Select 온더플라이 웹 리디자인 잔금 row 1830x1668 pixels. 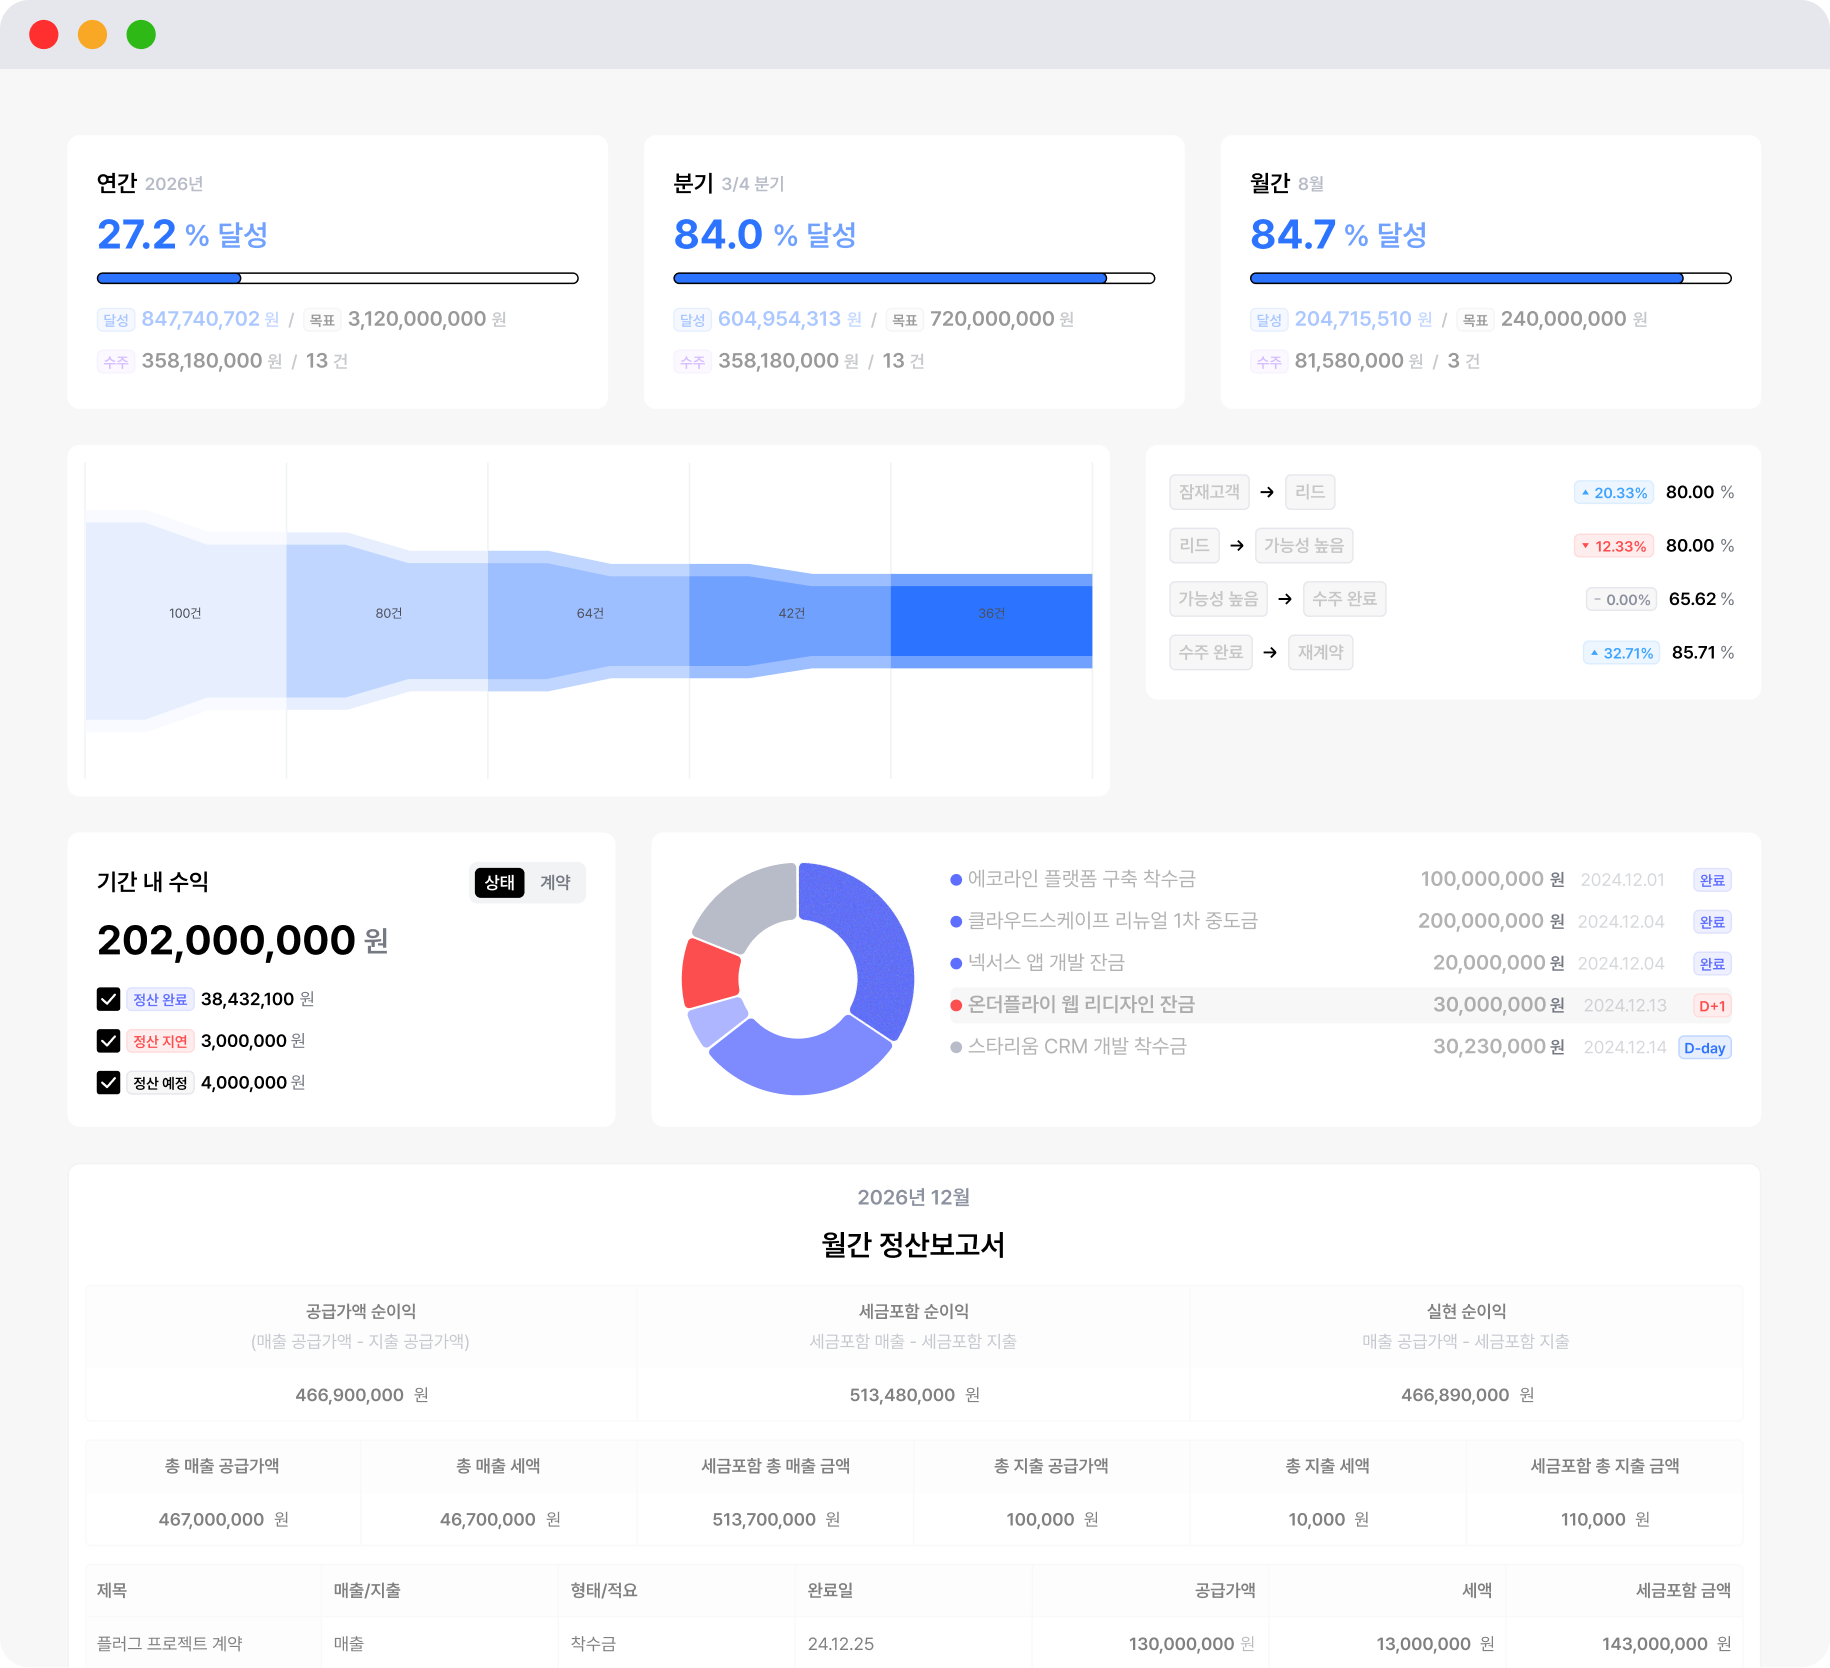(1081, 1005)
